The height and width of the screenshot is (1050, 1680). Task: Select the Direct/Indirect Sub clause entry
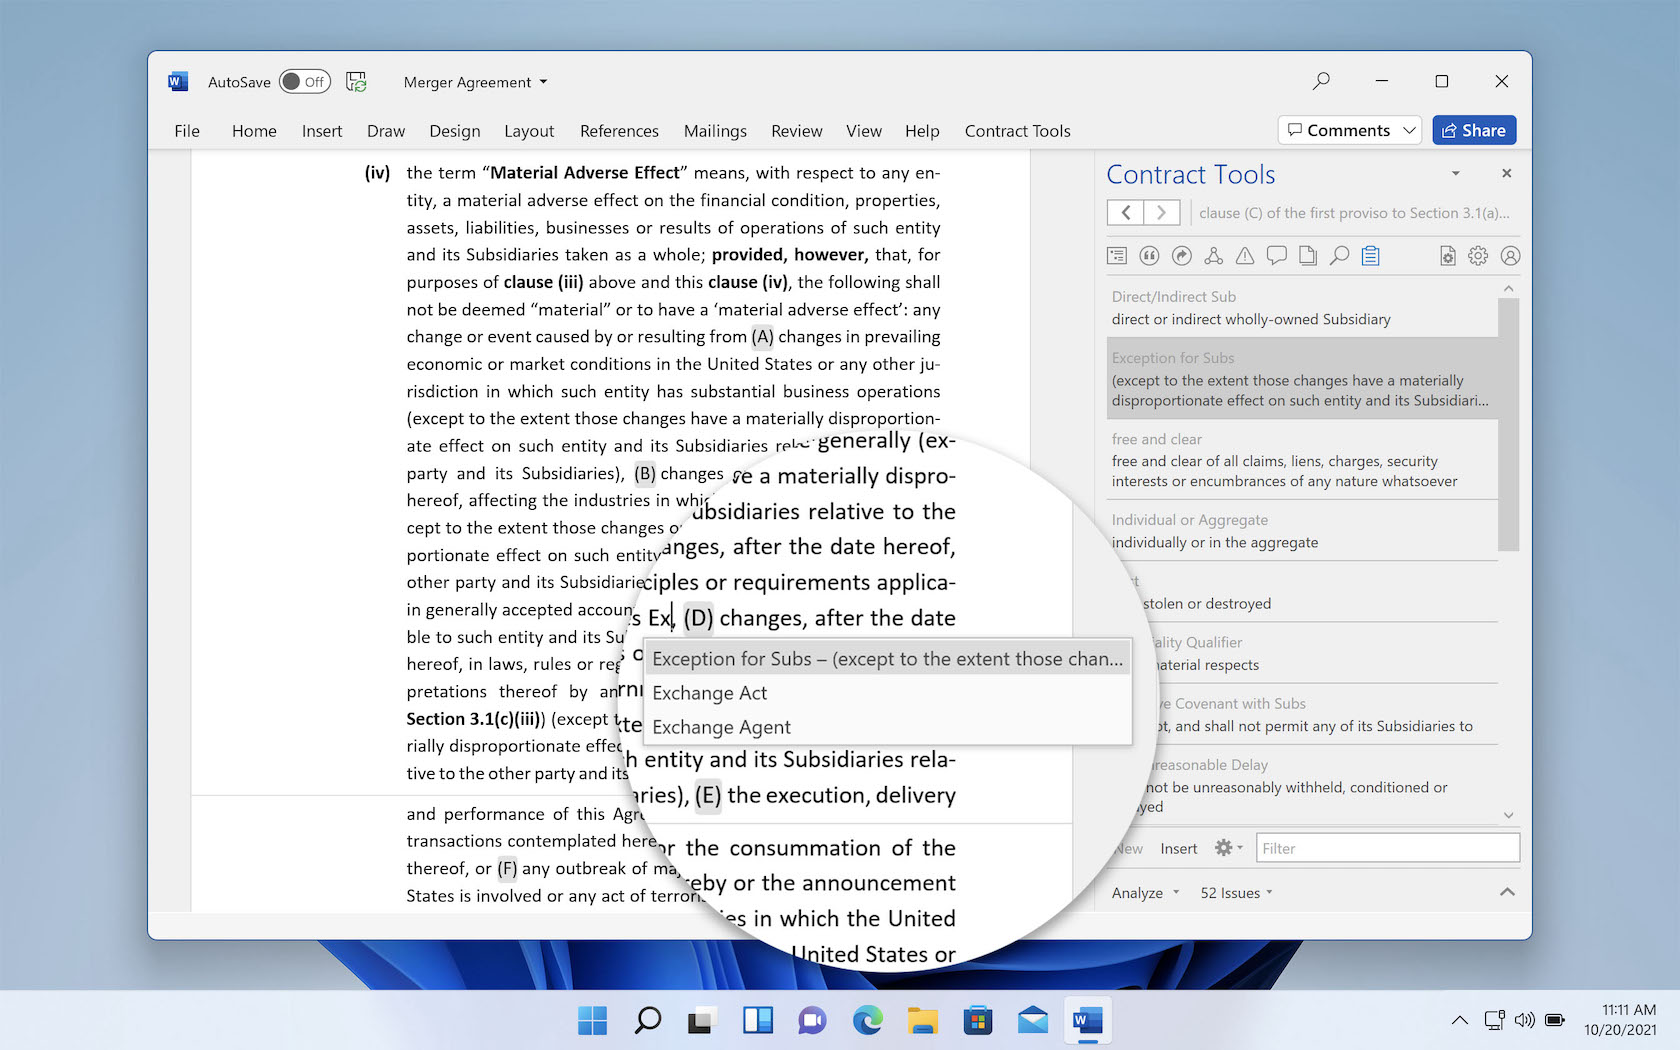(x=1302, y=308)
